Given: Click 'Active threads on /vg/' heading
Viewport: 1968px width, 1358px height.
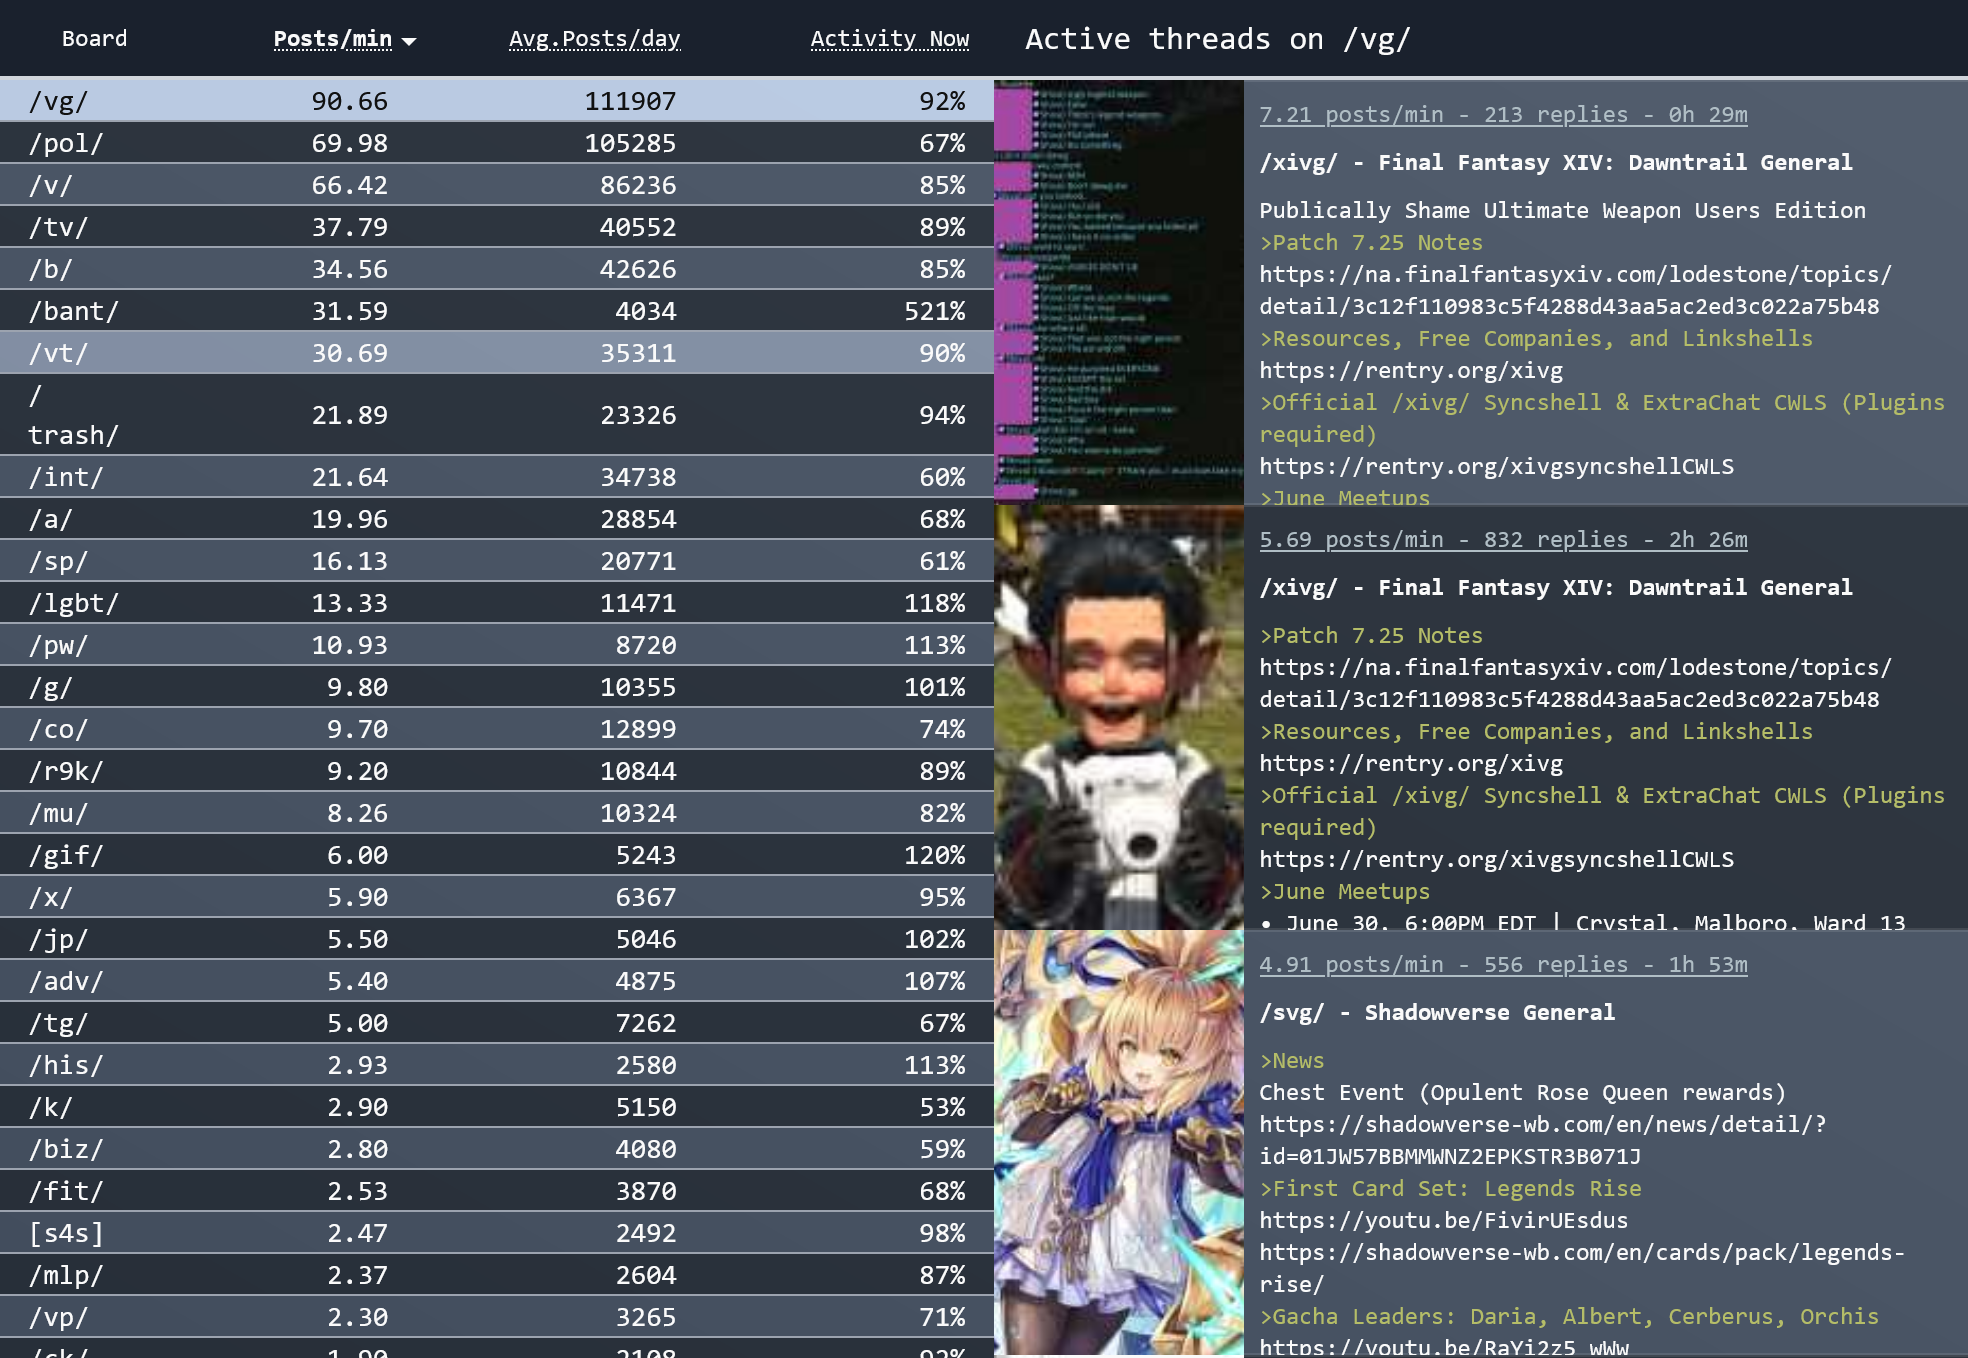Looking at the screenshot, I should [x=1217, y=40].
